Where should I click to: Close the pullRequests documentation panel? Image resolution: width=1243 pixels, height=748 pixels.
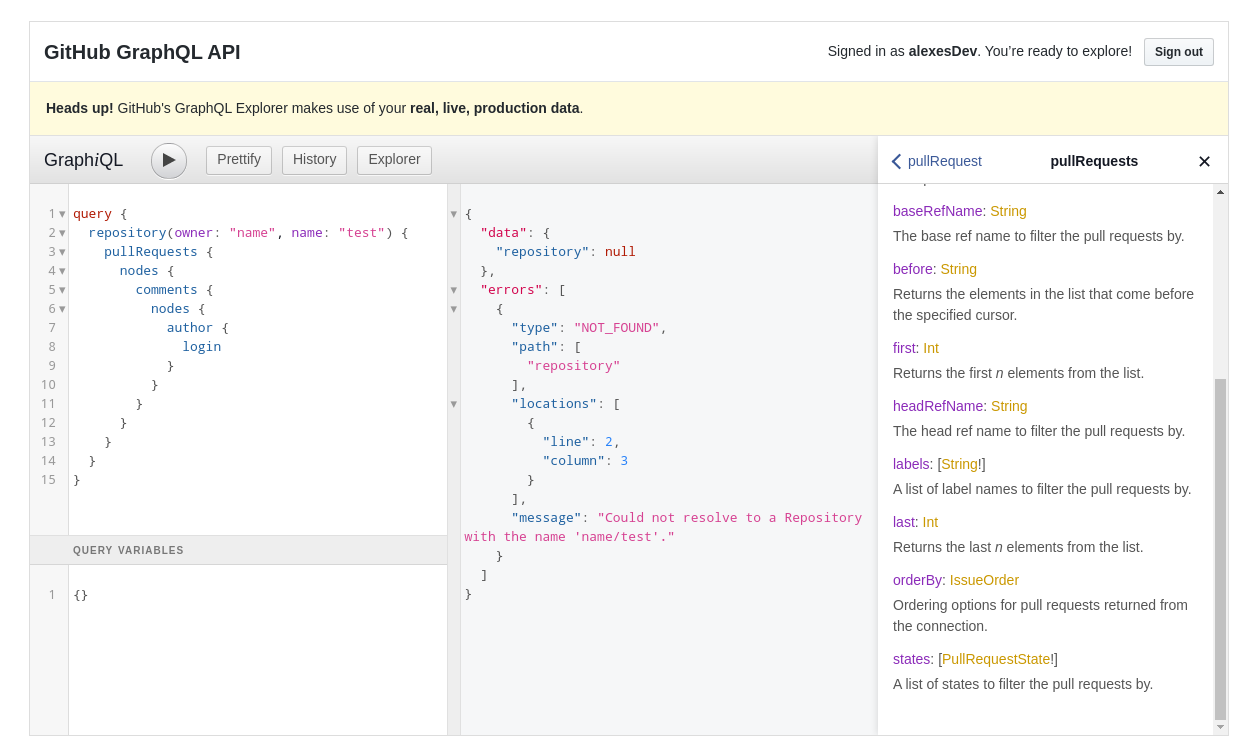point(1204,161)
